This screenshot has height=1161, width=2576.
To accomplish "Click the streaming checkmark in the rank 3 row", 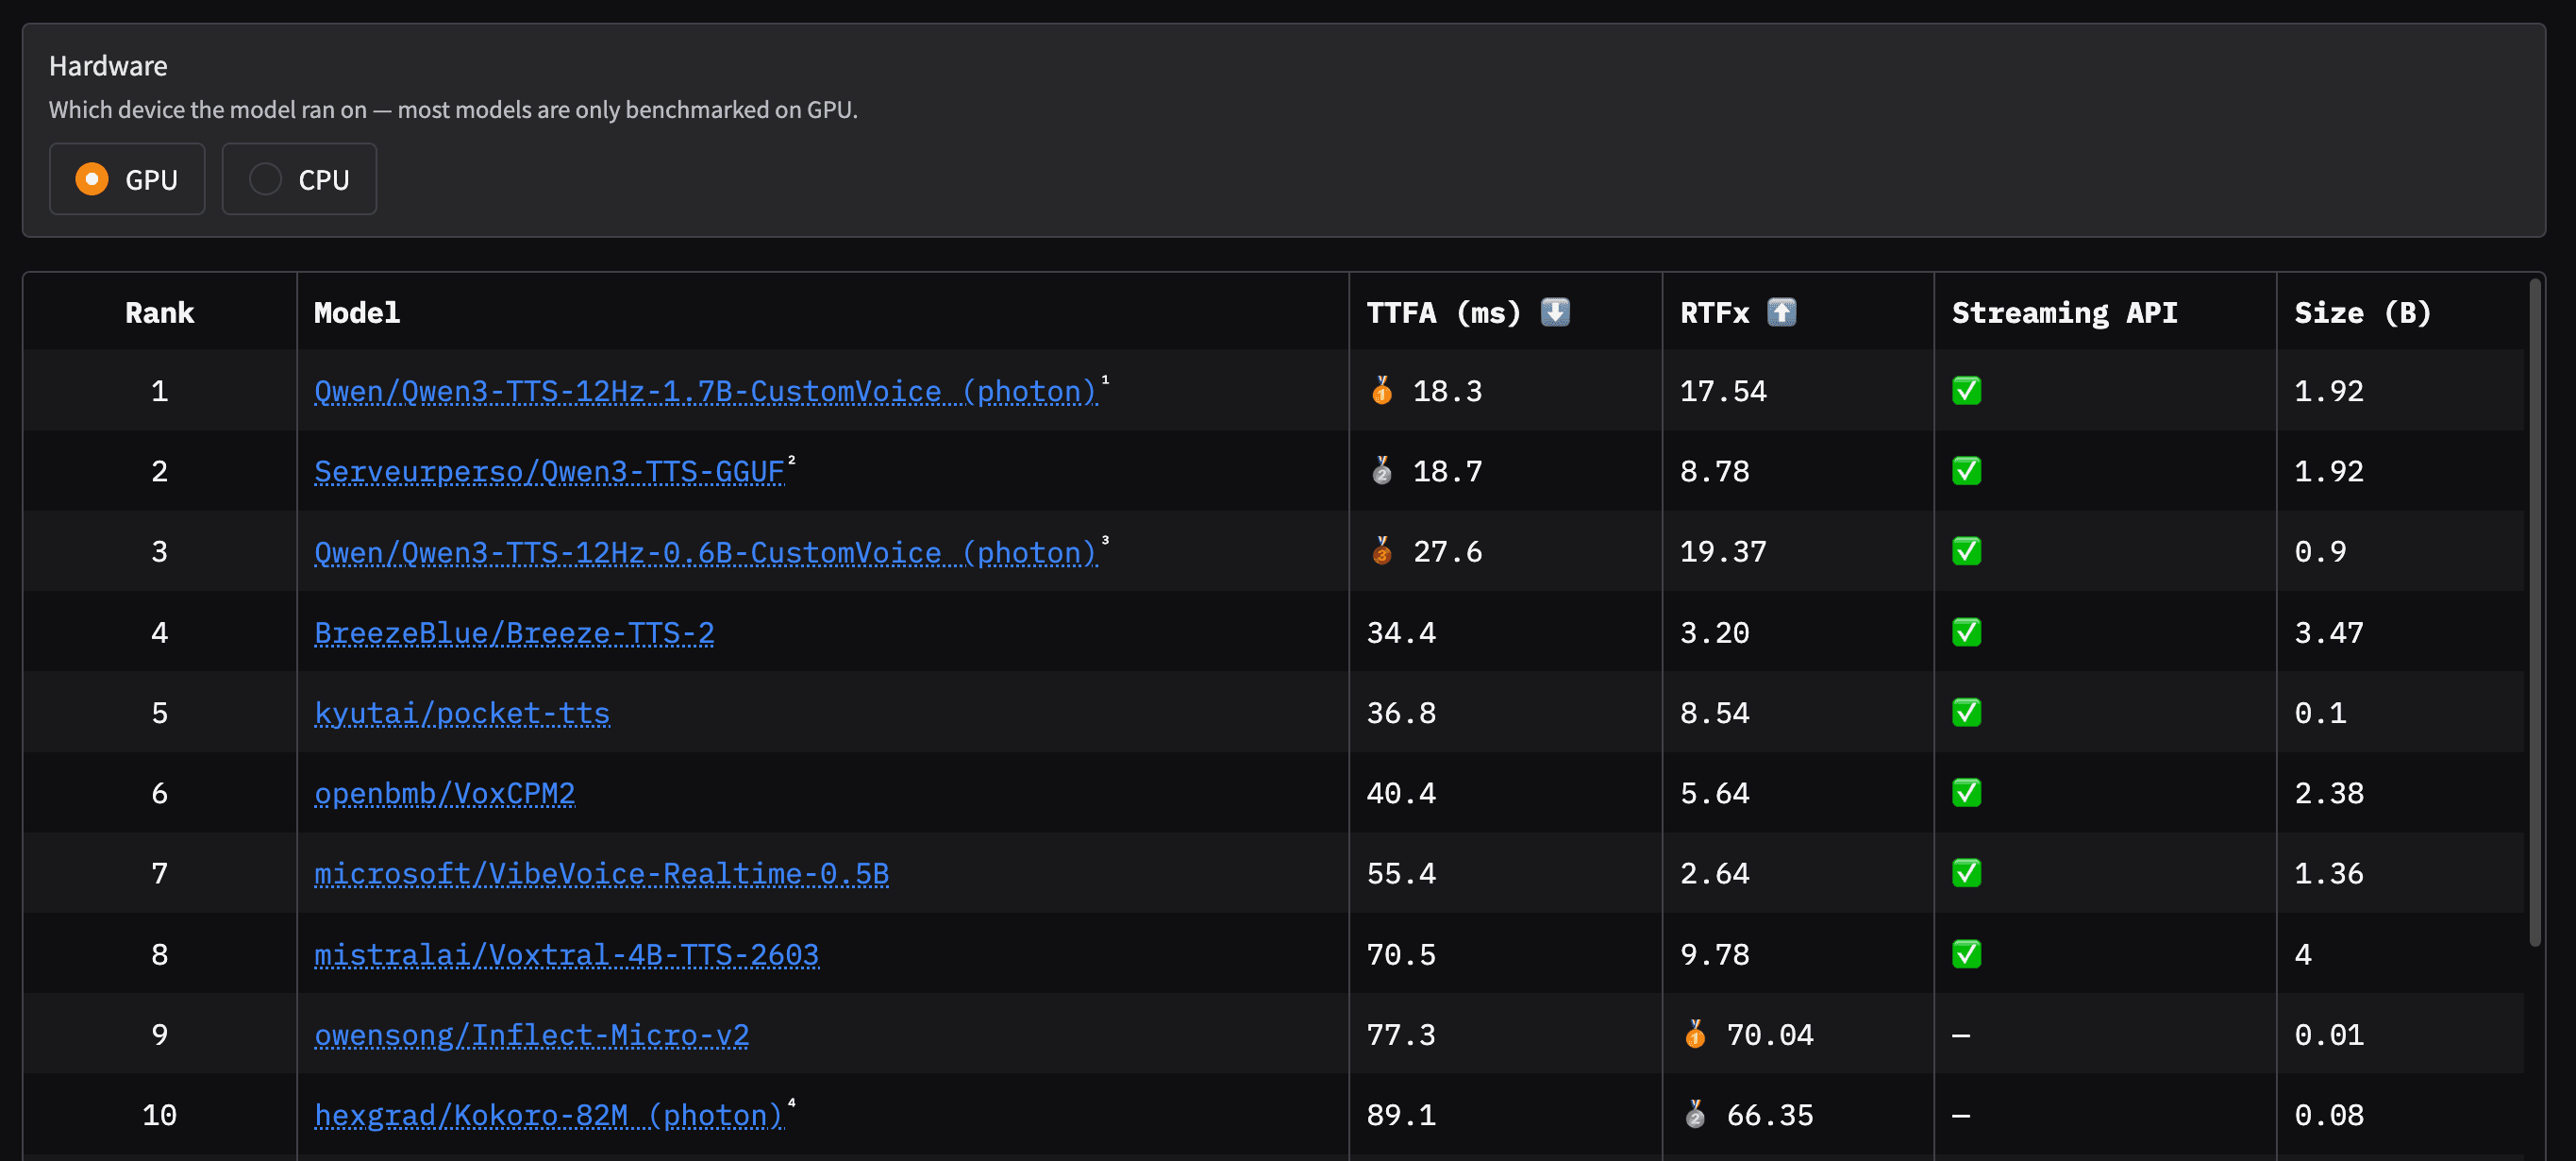I will click(1967, 551).
